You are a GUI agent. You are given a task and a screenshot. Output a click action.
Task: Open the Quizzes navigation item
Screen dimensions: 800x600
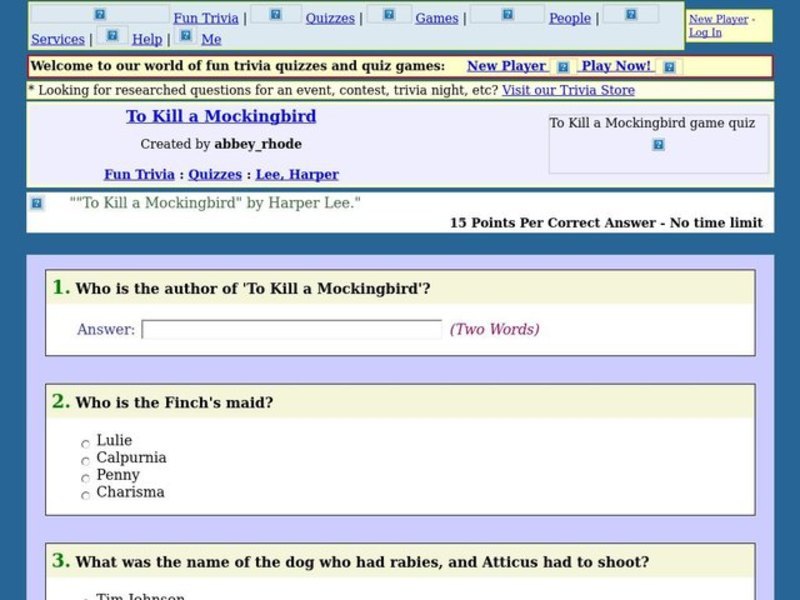[x=330, y=17]
